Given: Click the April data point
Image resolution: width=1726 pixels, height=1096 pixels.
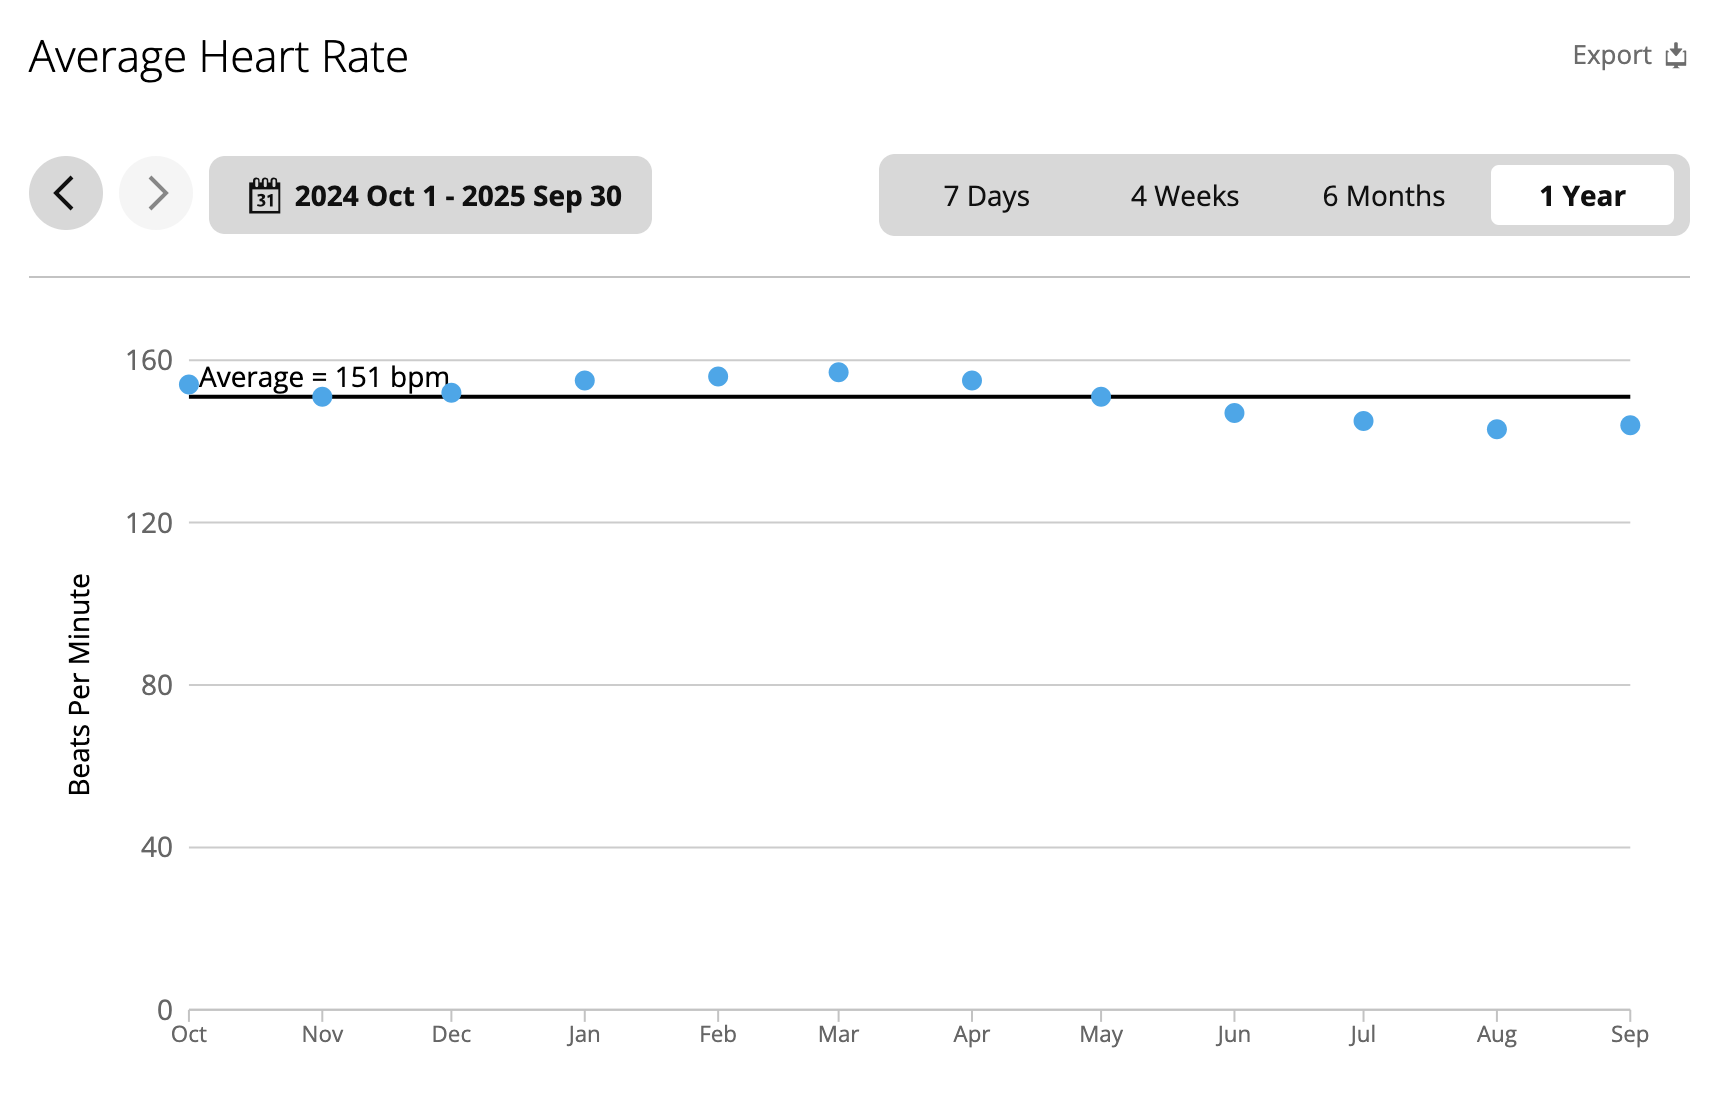Looking at the screenshot, I should pos(972,381).
